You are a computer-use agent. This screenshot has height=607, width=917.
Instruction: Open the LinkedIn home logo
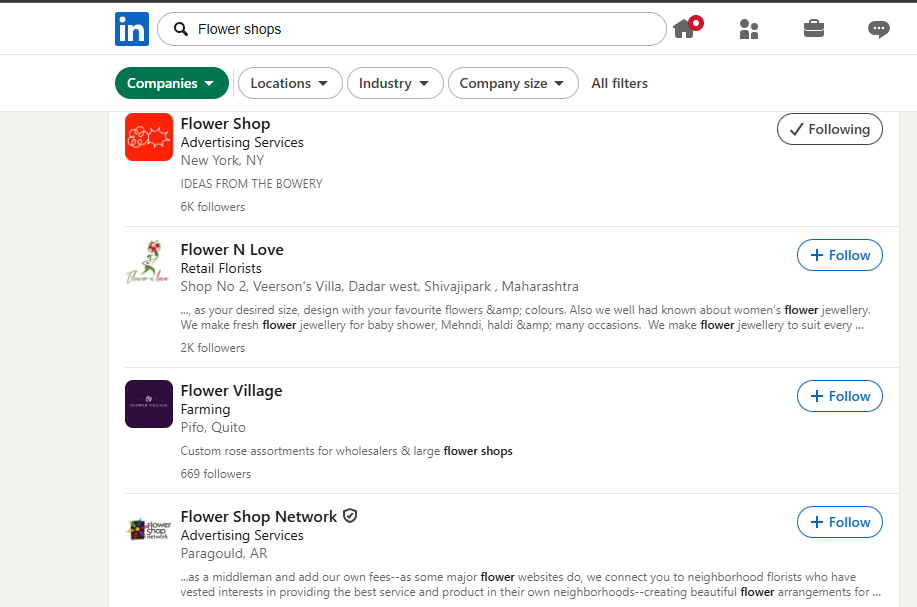coord(132,29)
